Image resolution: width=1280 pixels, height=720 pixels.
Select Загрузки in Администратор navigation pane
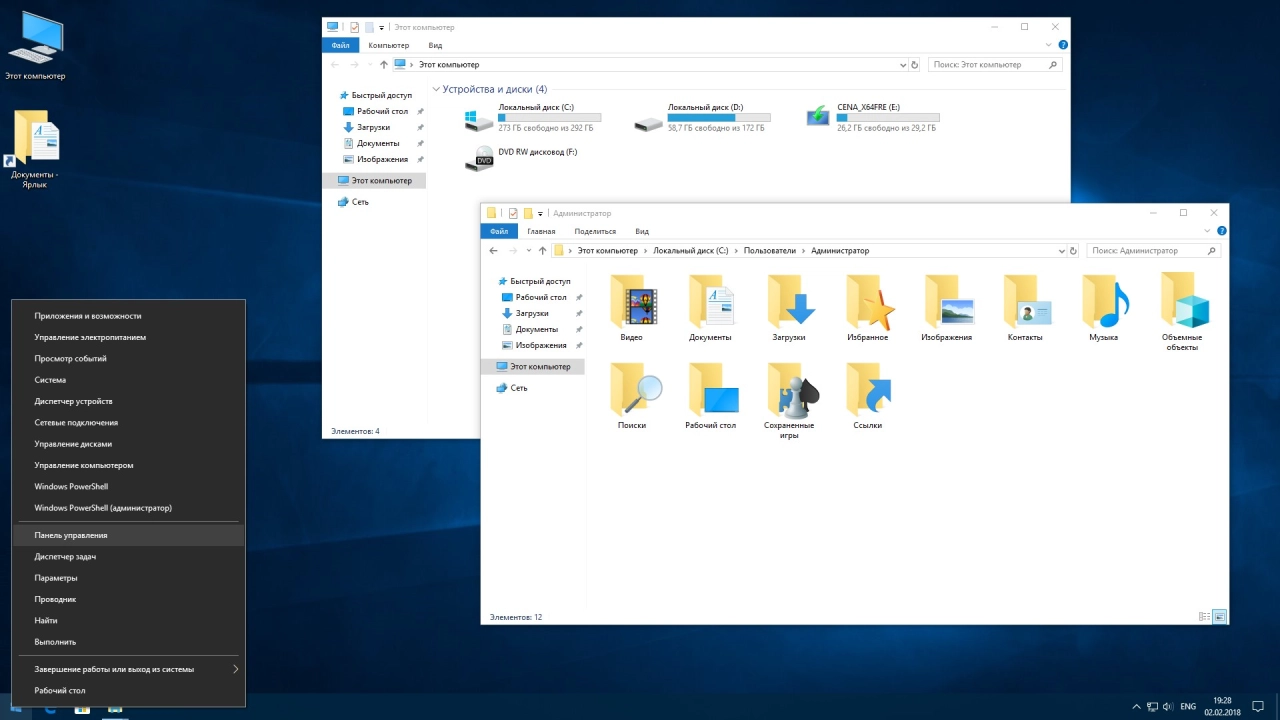click(532, 313)
